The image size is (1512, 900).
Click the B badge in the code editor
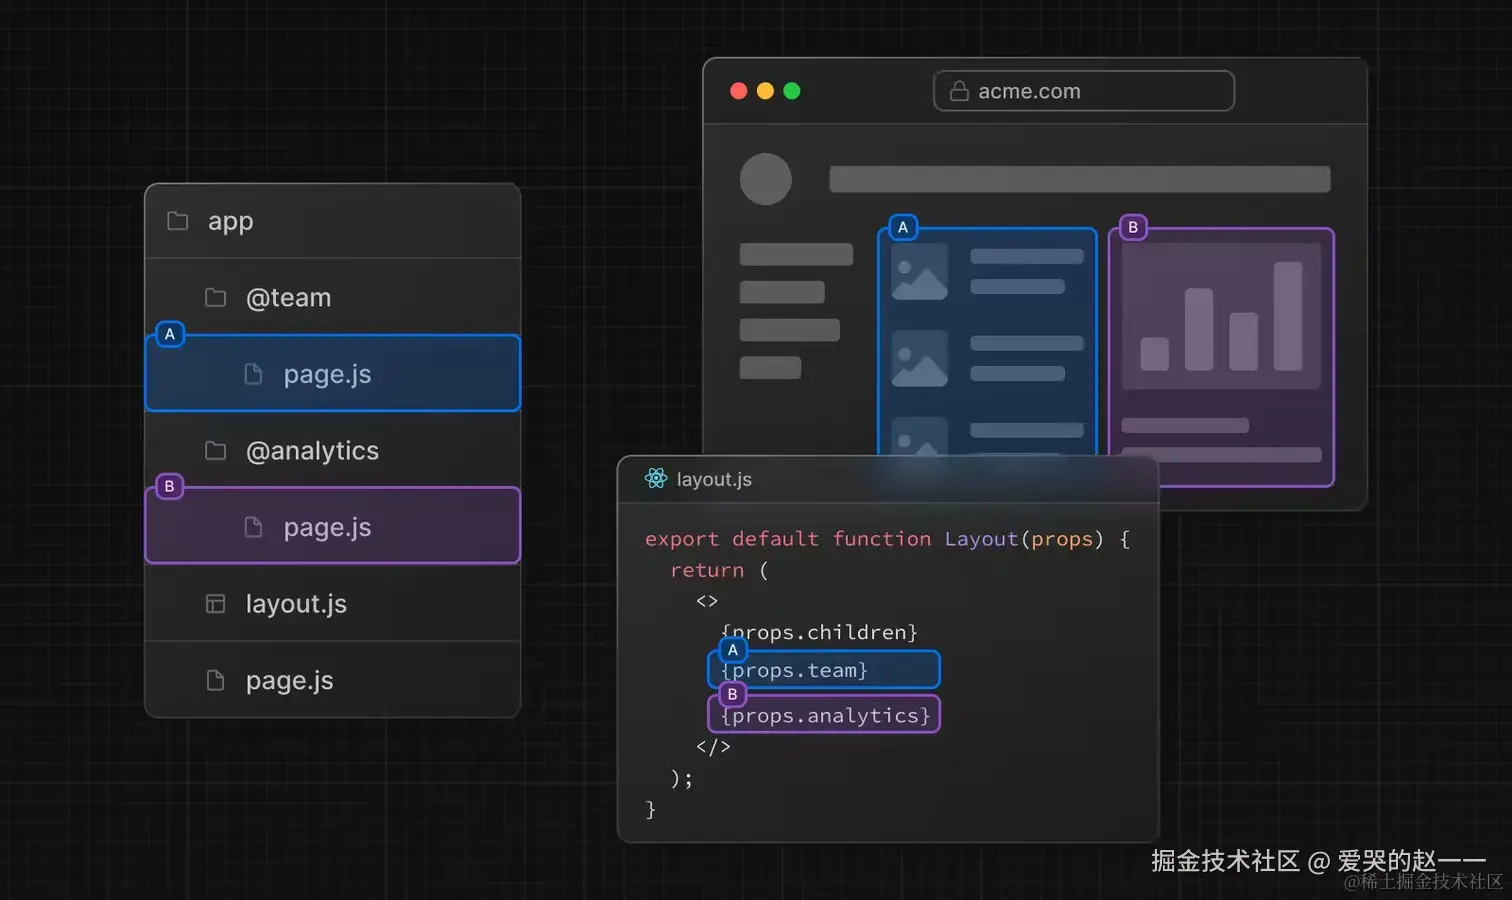(x=733, y=694)
